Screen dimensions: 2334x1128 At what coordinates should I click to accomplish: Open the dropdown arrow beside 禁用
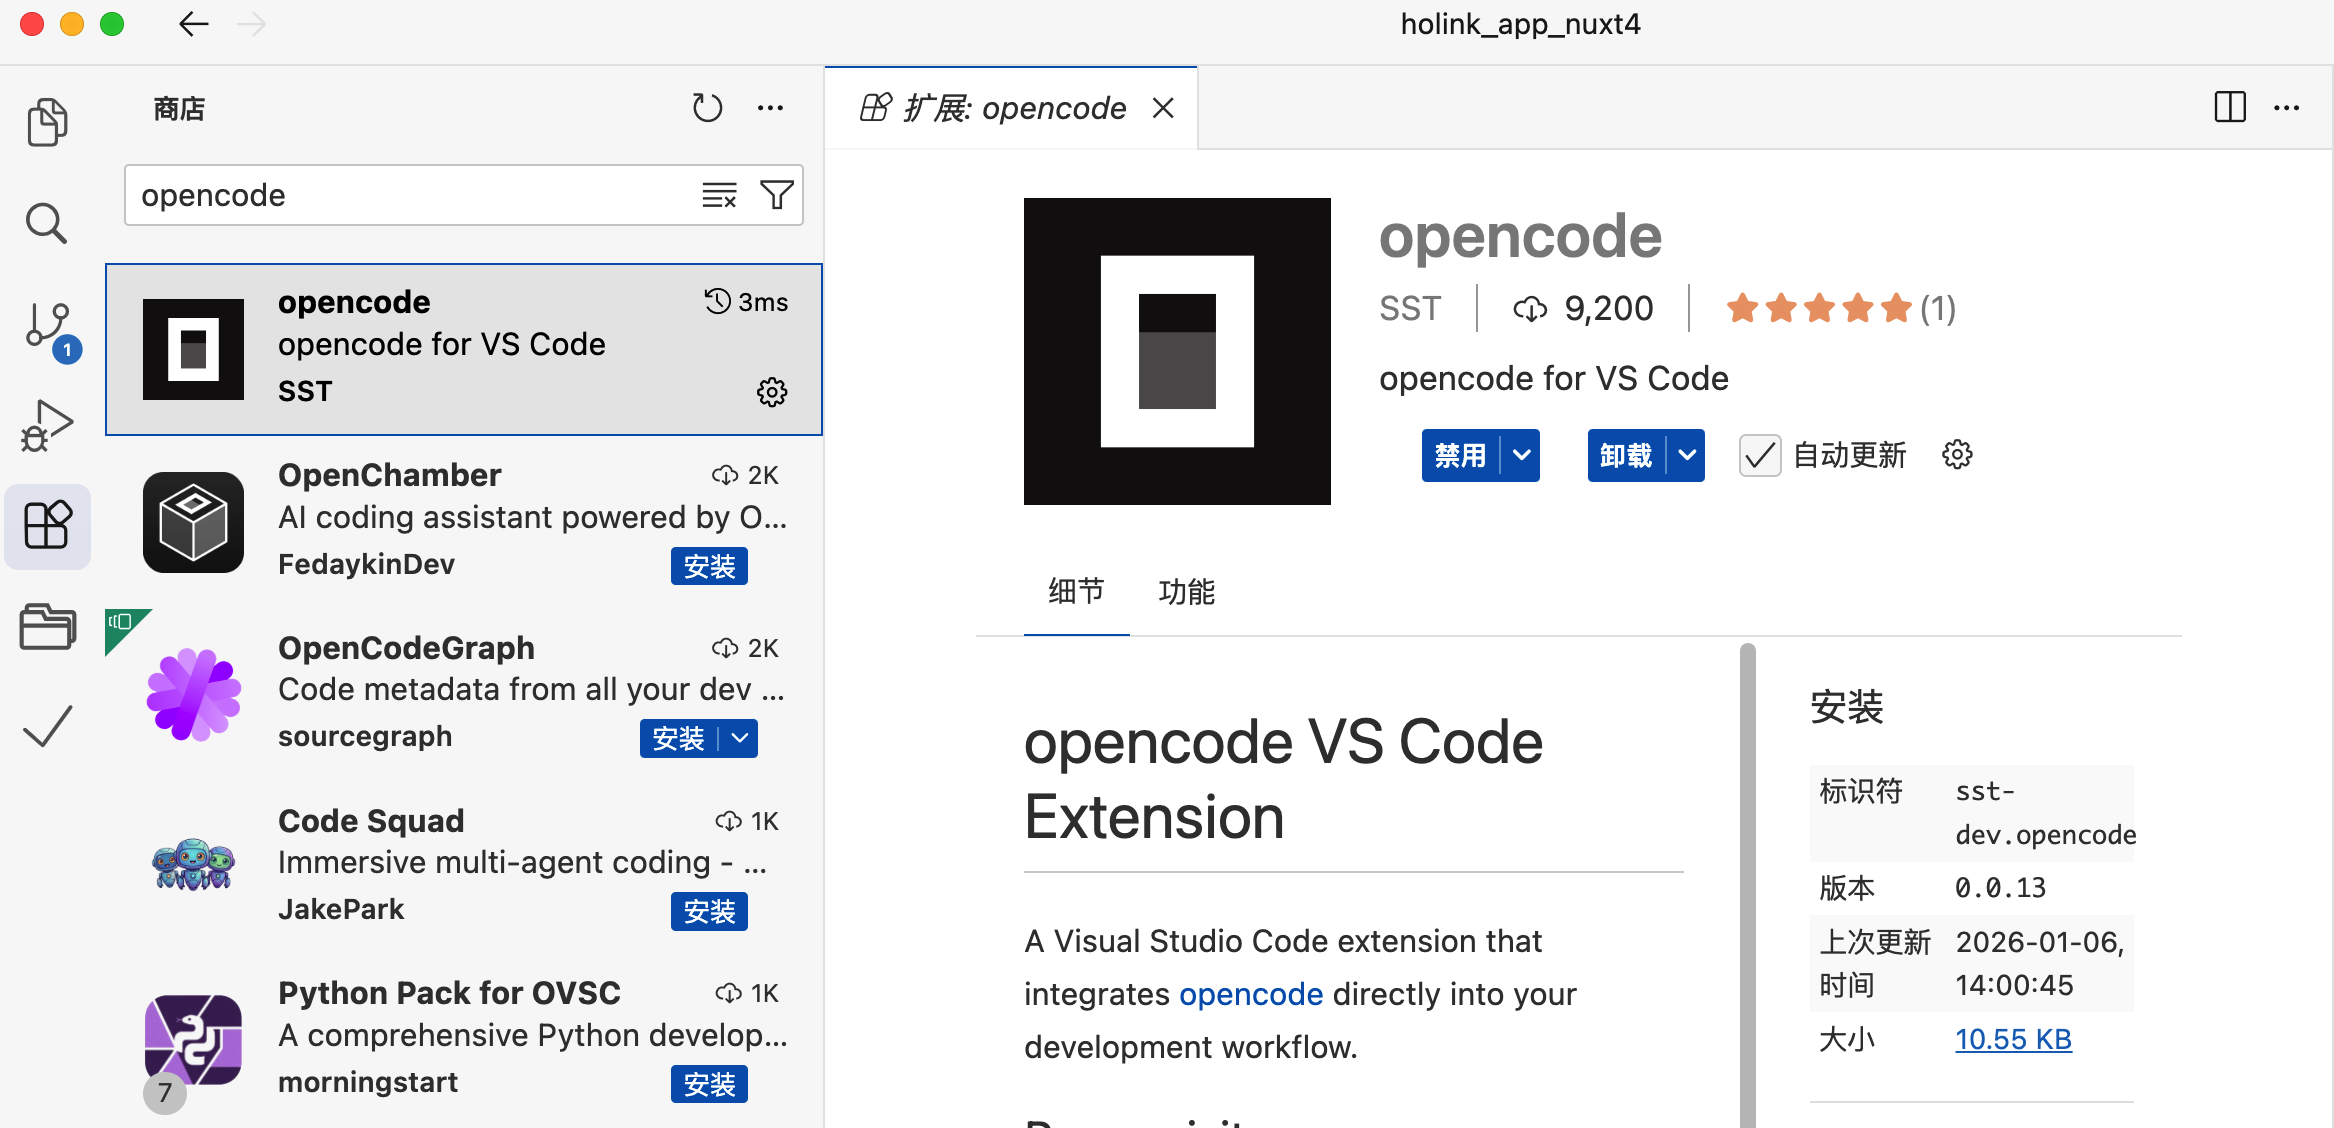click(x=1522, y=455)
